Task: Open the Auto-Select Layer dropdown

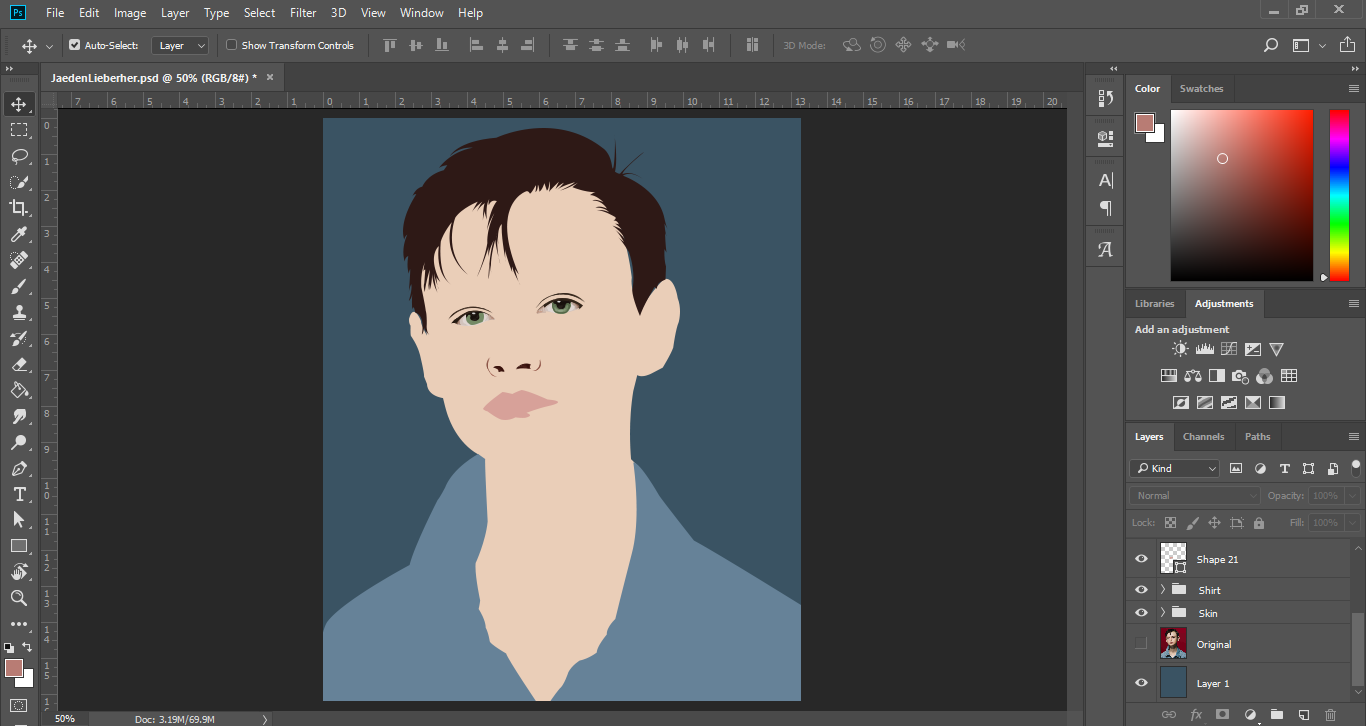Action: click(x=181, y=45)
